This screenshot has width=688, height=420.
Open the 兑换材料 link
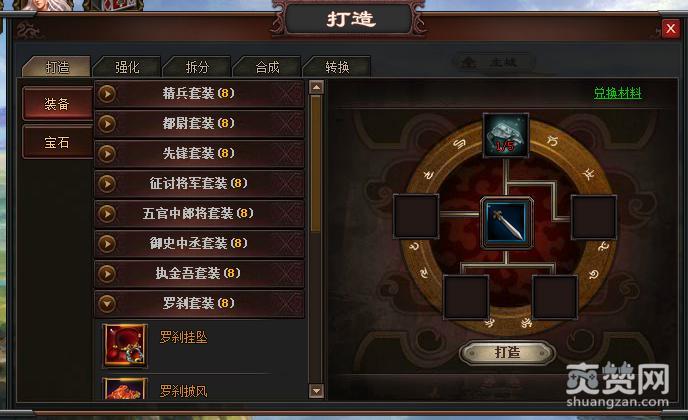(x=617, y=93)
